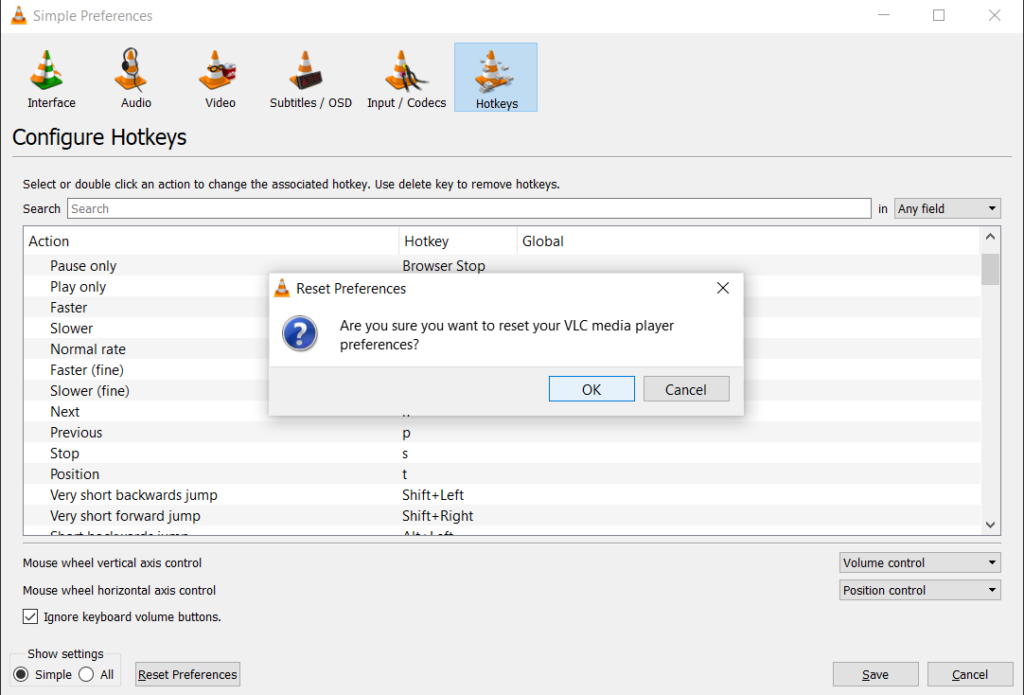This screenshot has height=695, width=1024.
Task: Open the Video preferences section
Action: pos(218,77)
